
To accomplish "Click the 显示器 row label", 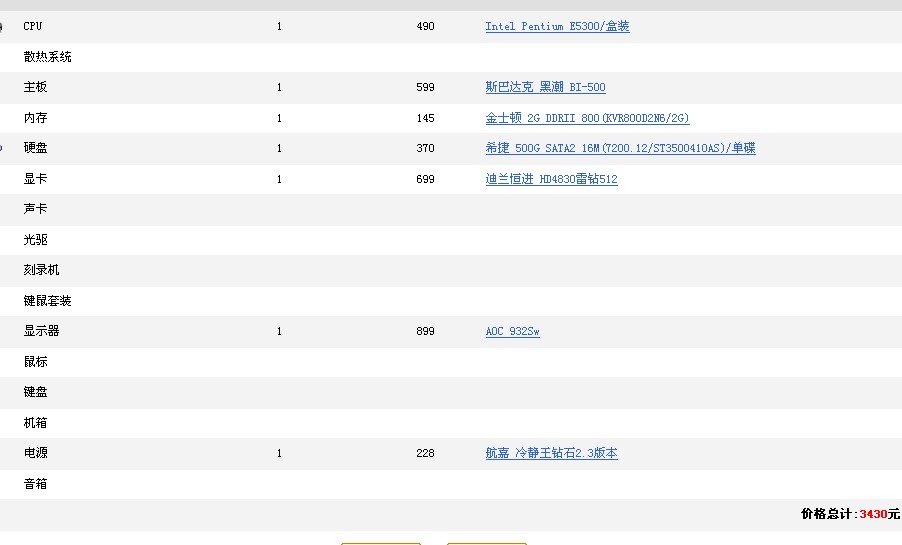I will (x=41, y=331).
